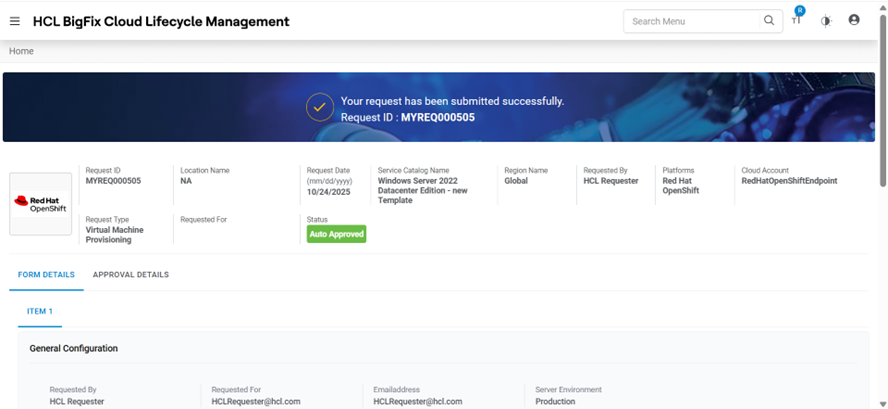Click the Server Environment value Production
Screen dimensions: 888x409
click(556, 402)
